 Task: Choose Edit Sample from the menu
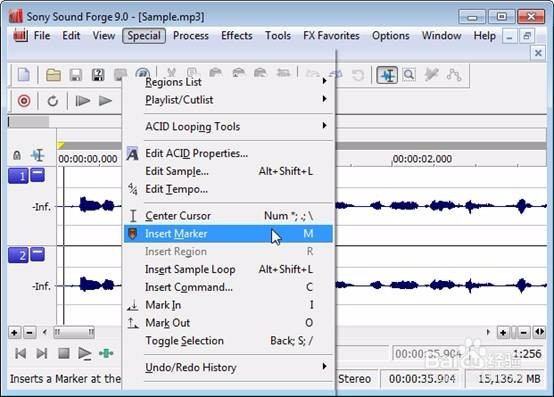[x=228, y=171]
